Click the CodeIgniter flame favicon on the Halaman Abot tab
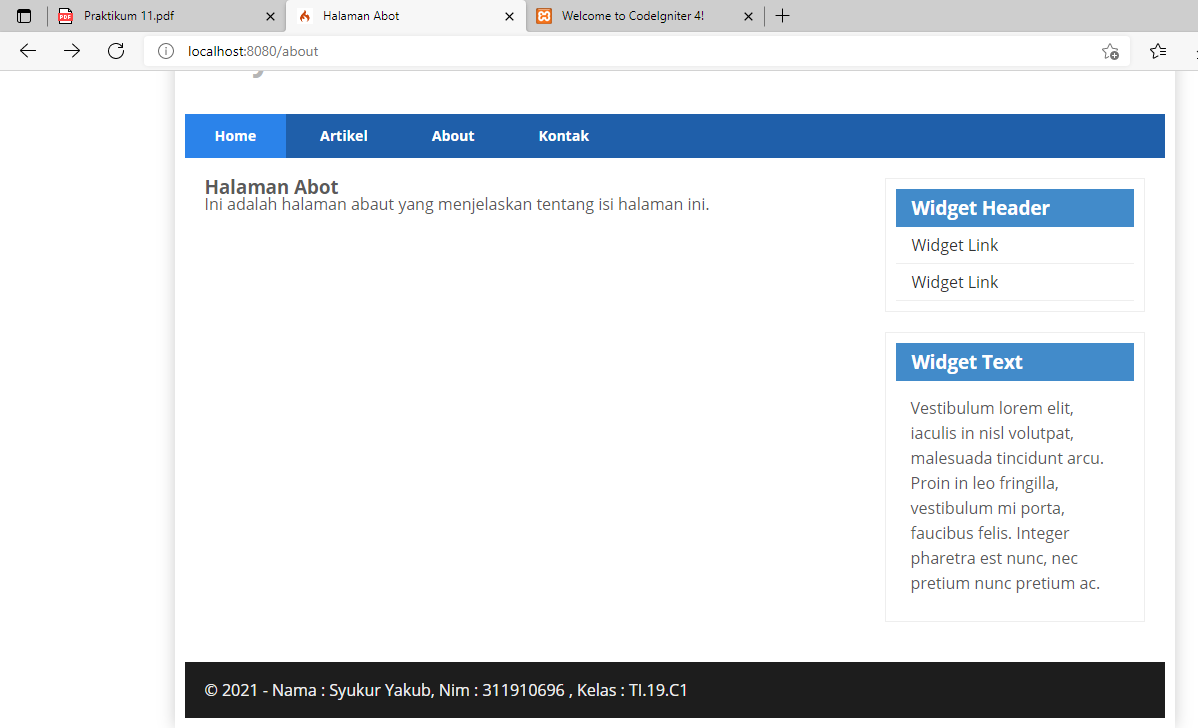 pos(305,16)
